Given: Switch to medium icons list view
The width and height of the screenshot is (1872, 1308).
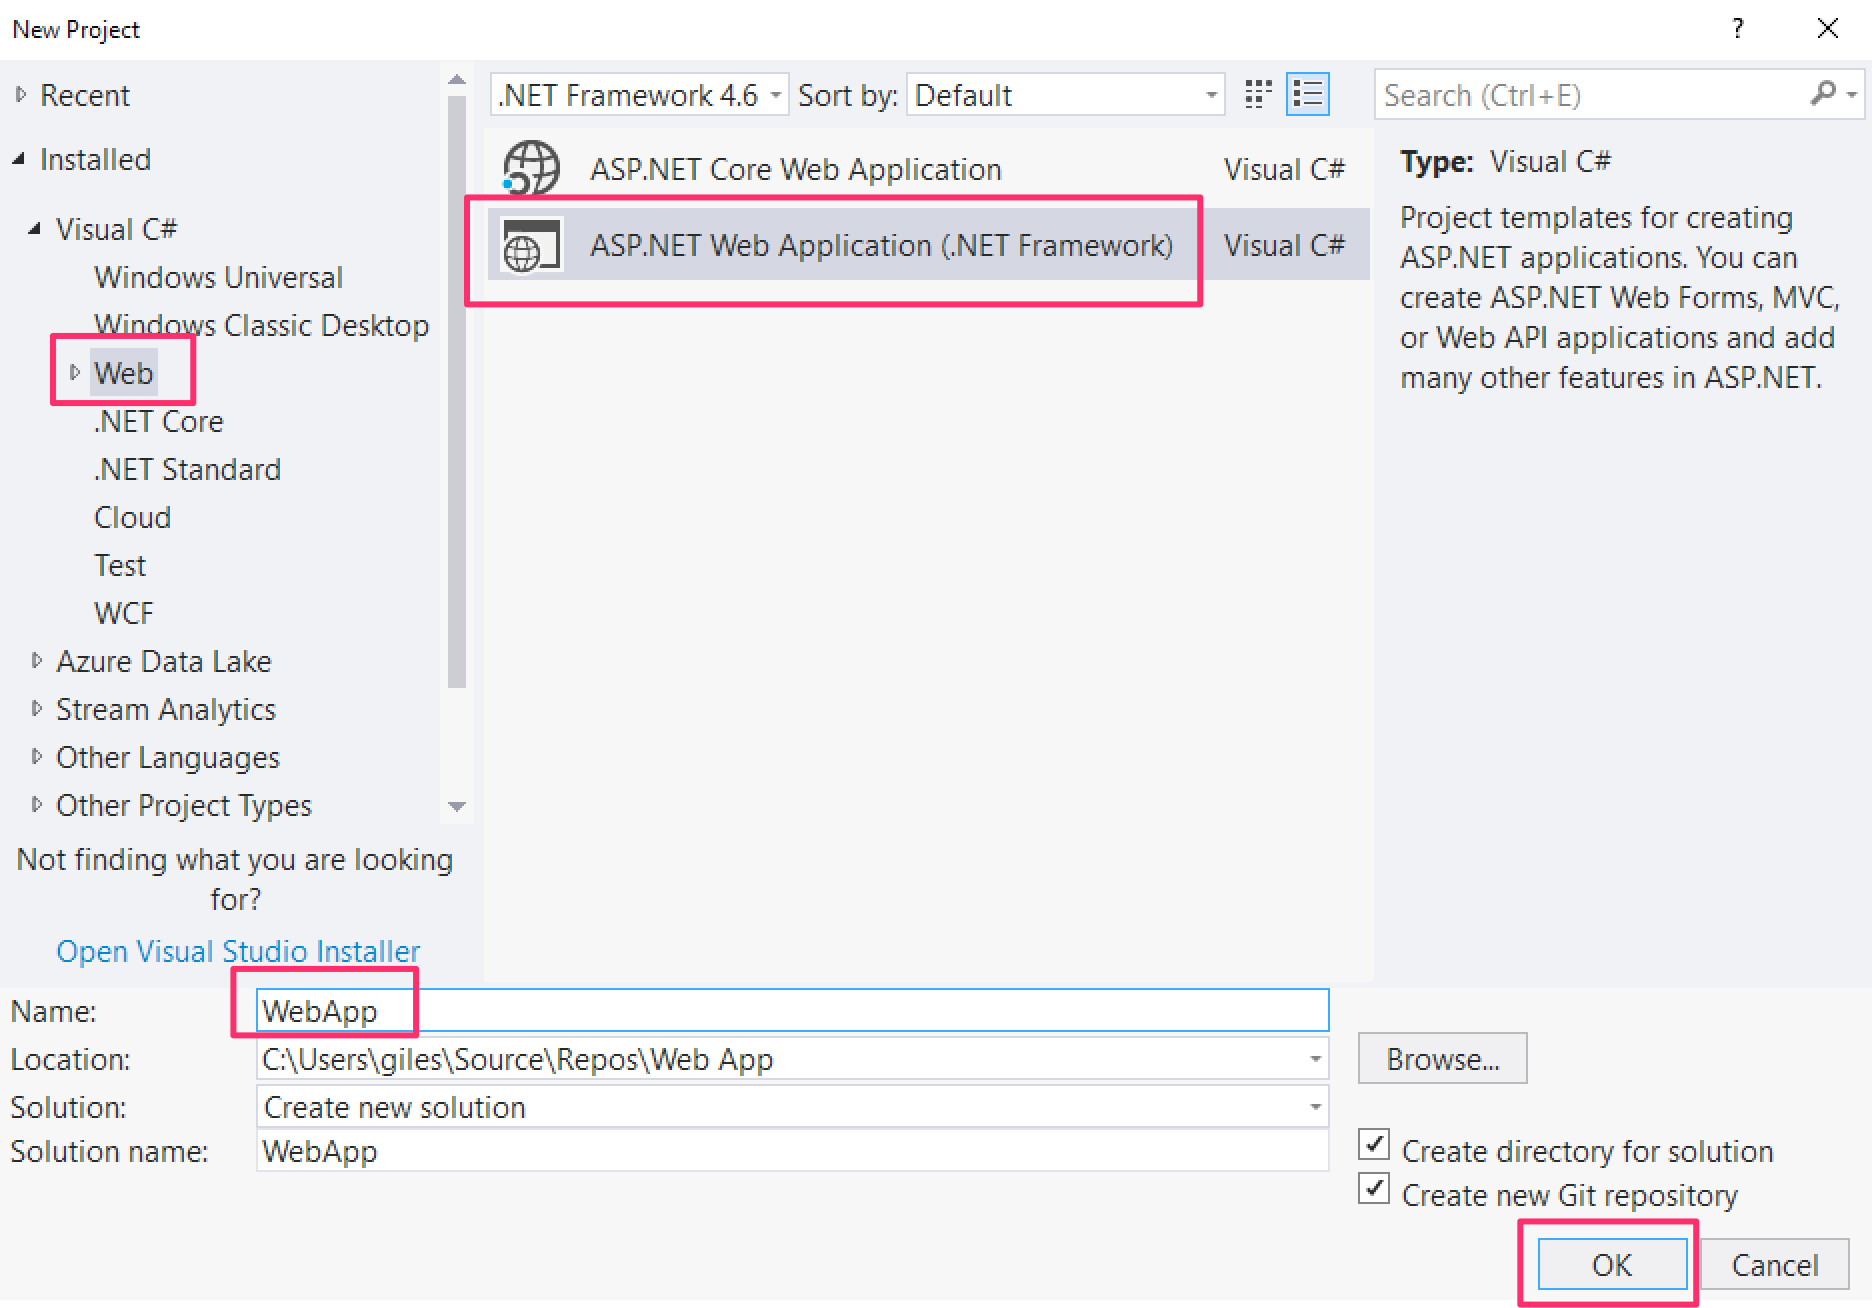Looking at the screenshot, I should [x=1308, y=95].
